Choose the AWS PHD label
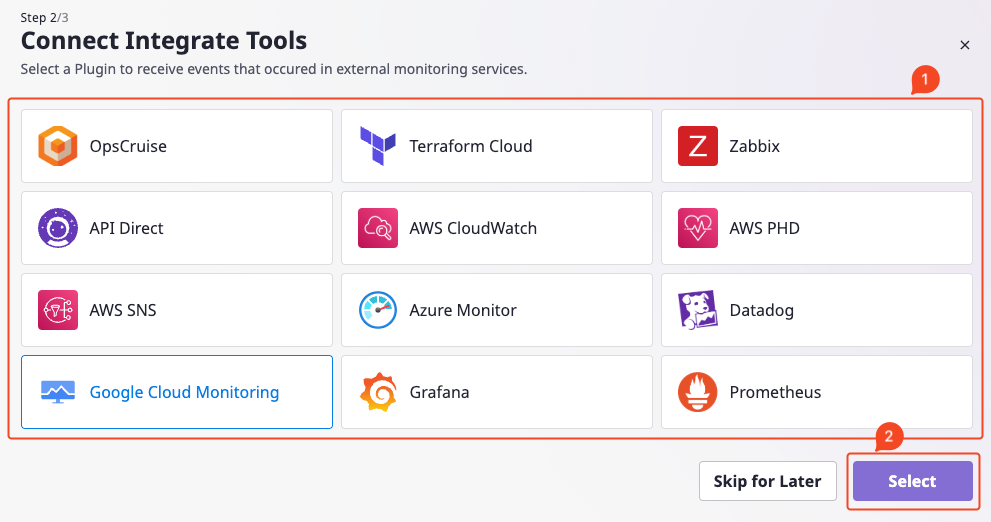The image size is (991, 522). [x=765, y=228]
